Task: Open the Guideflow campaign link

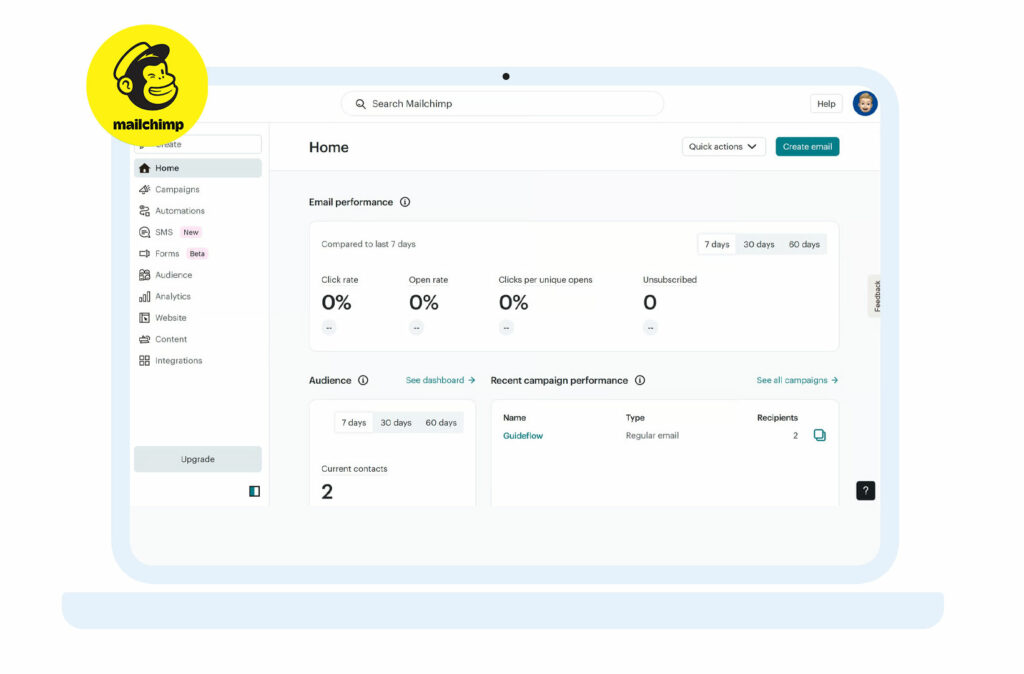Action: (x=522, y=436)
